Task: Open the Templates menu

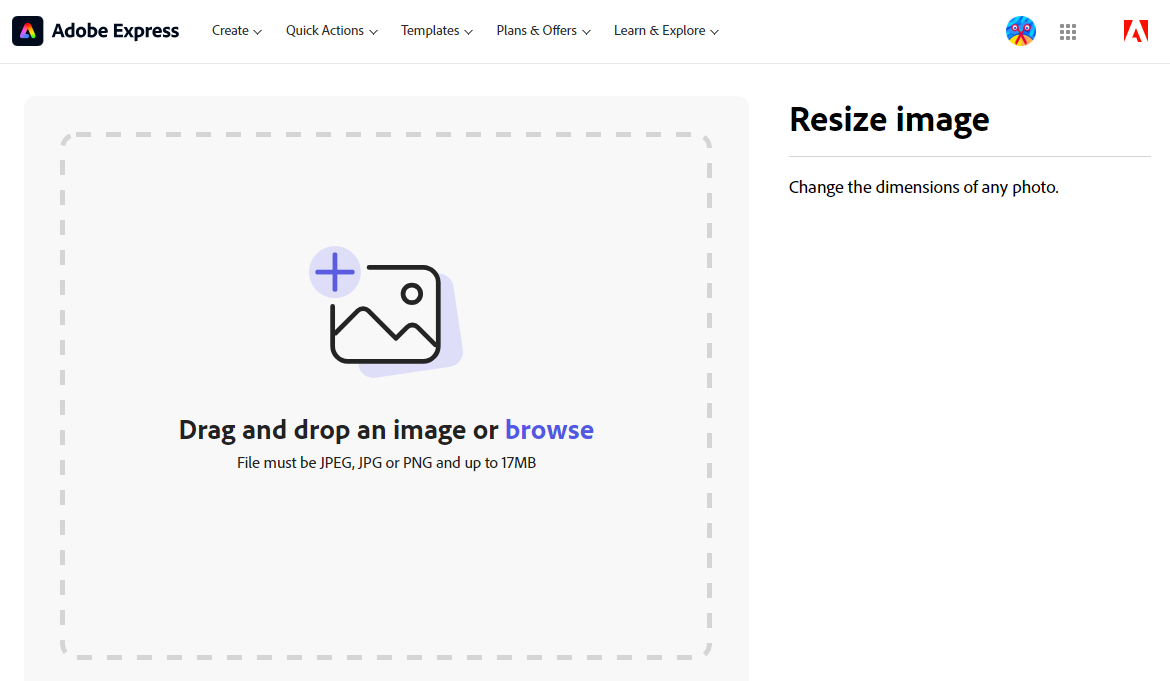Action: [x=430, y=31]
